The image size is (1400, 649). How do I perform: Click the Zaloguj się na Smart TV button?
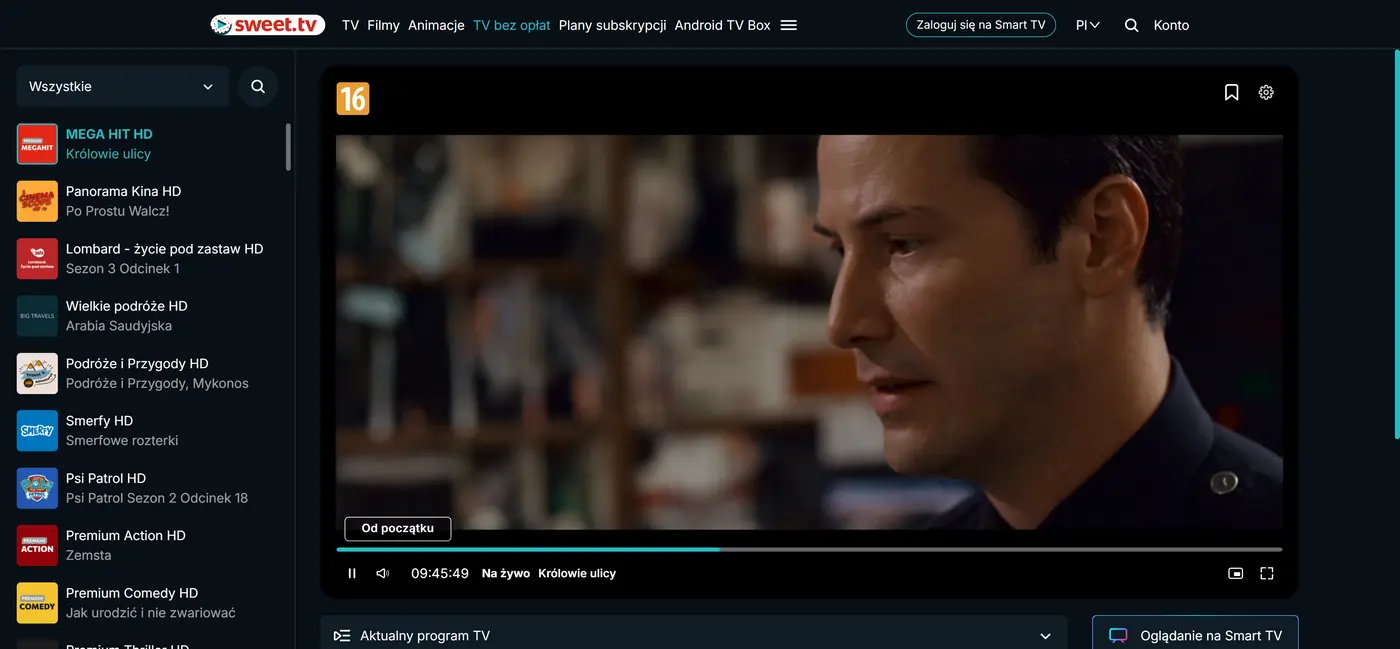(x=981, y=25)
